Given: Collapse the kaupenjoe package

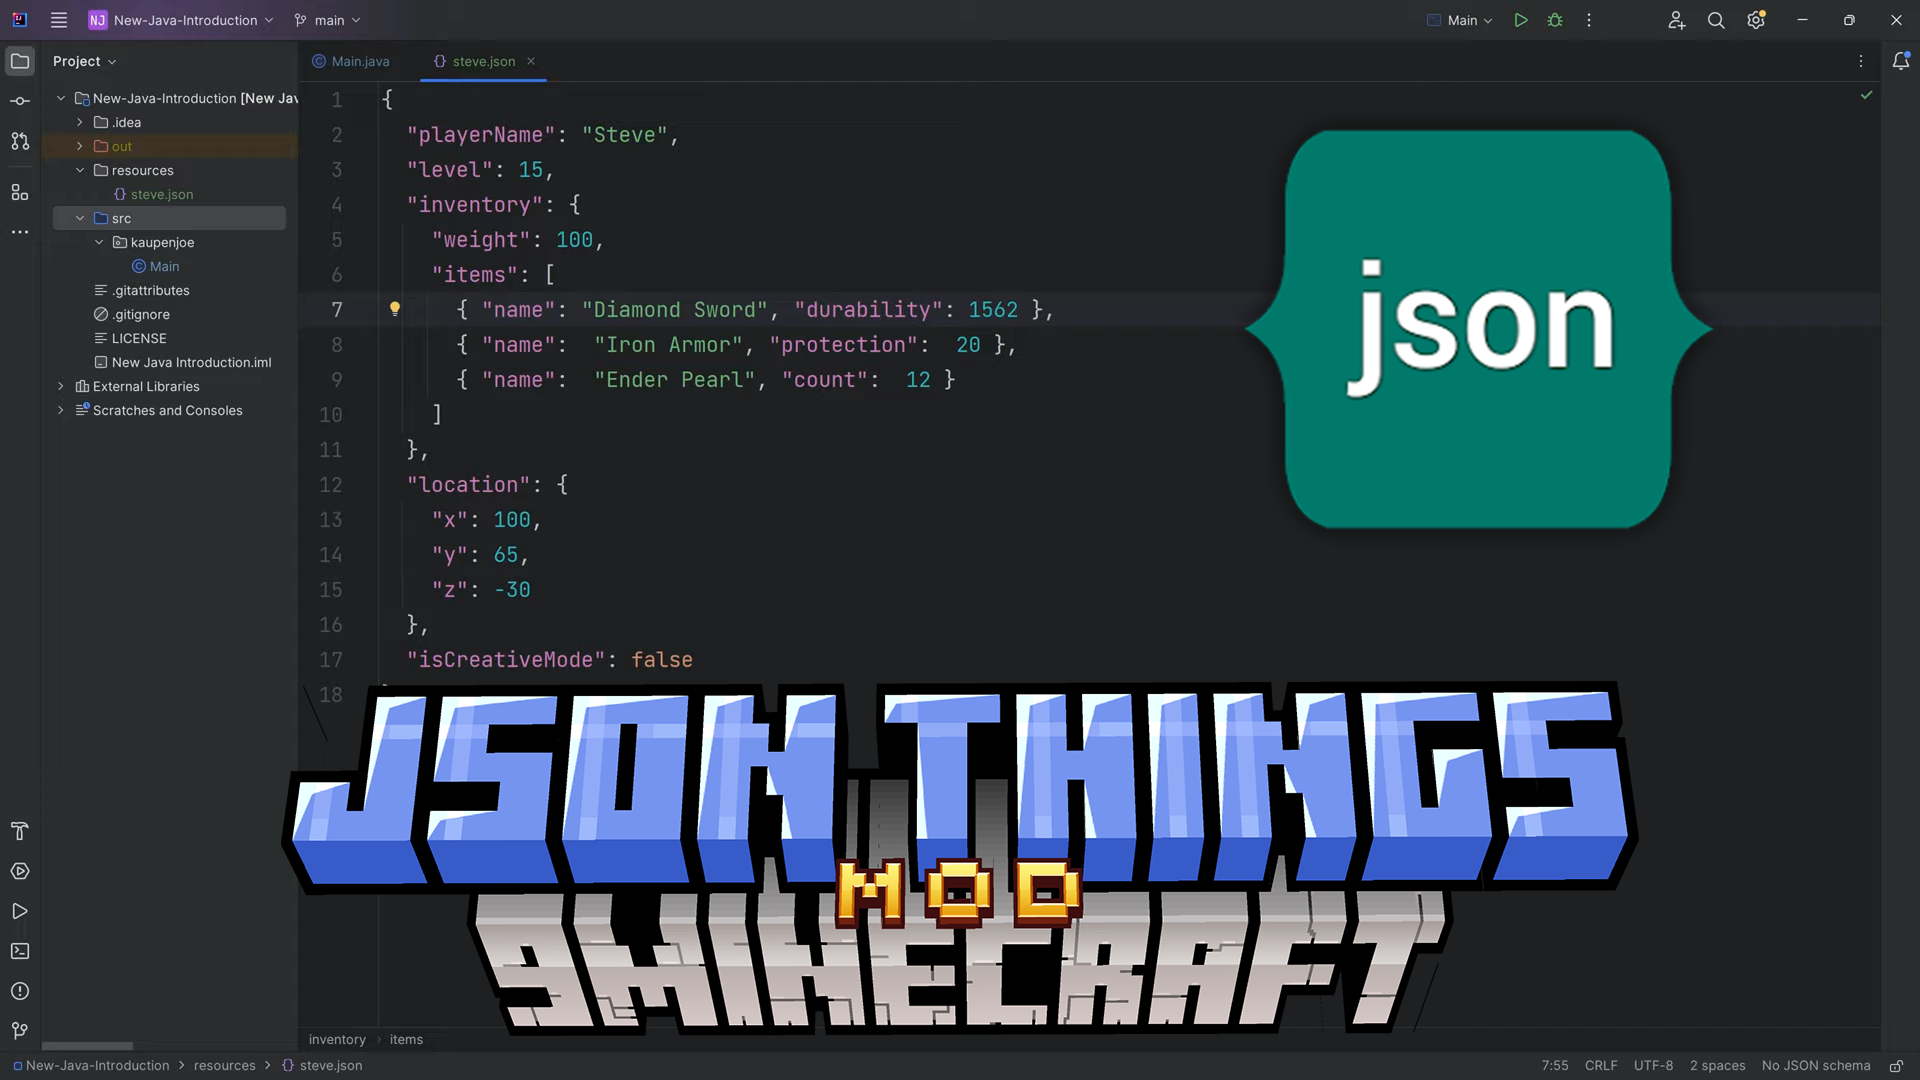Looking at the screenshot, I should (x=99, y=242).
